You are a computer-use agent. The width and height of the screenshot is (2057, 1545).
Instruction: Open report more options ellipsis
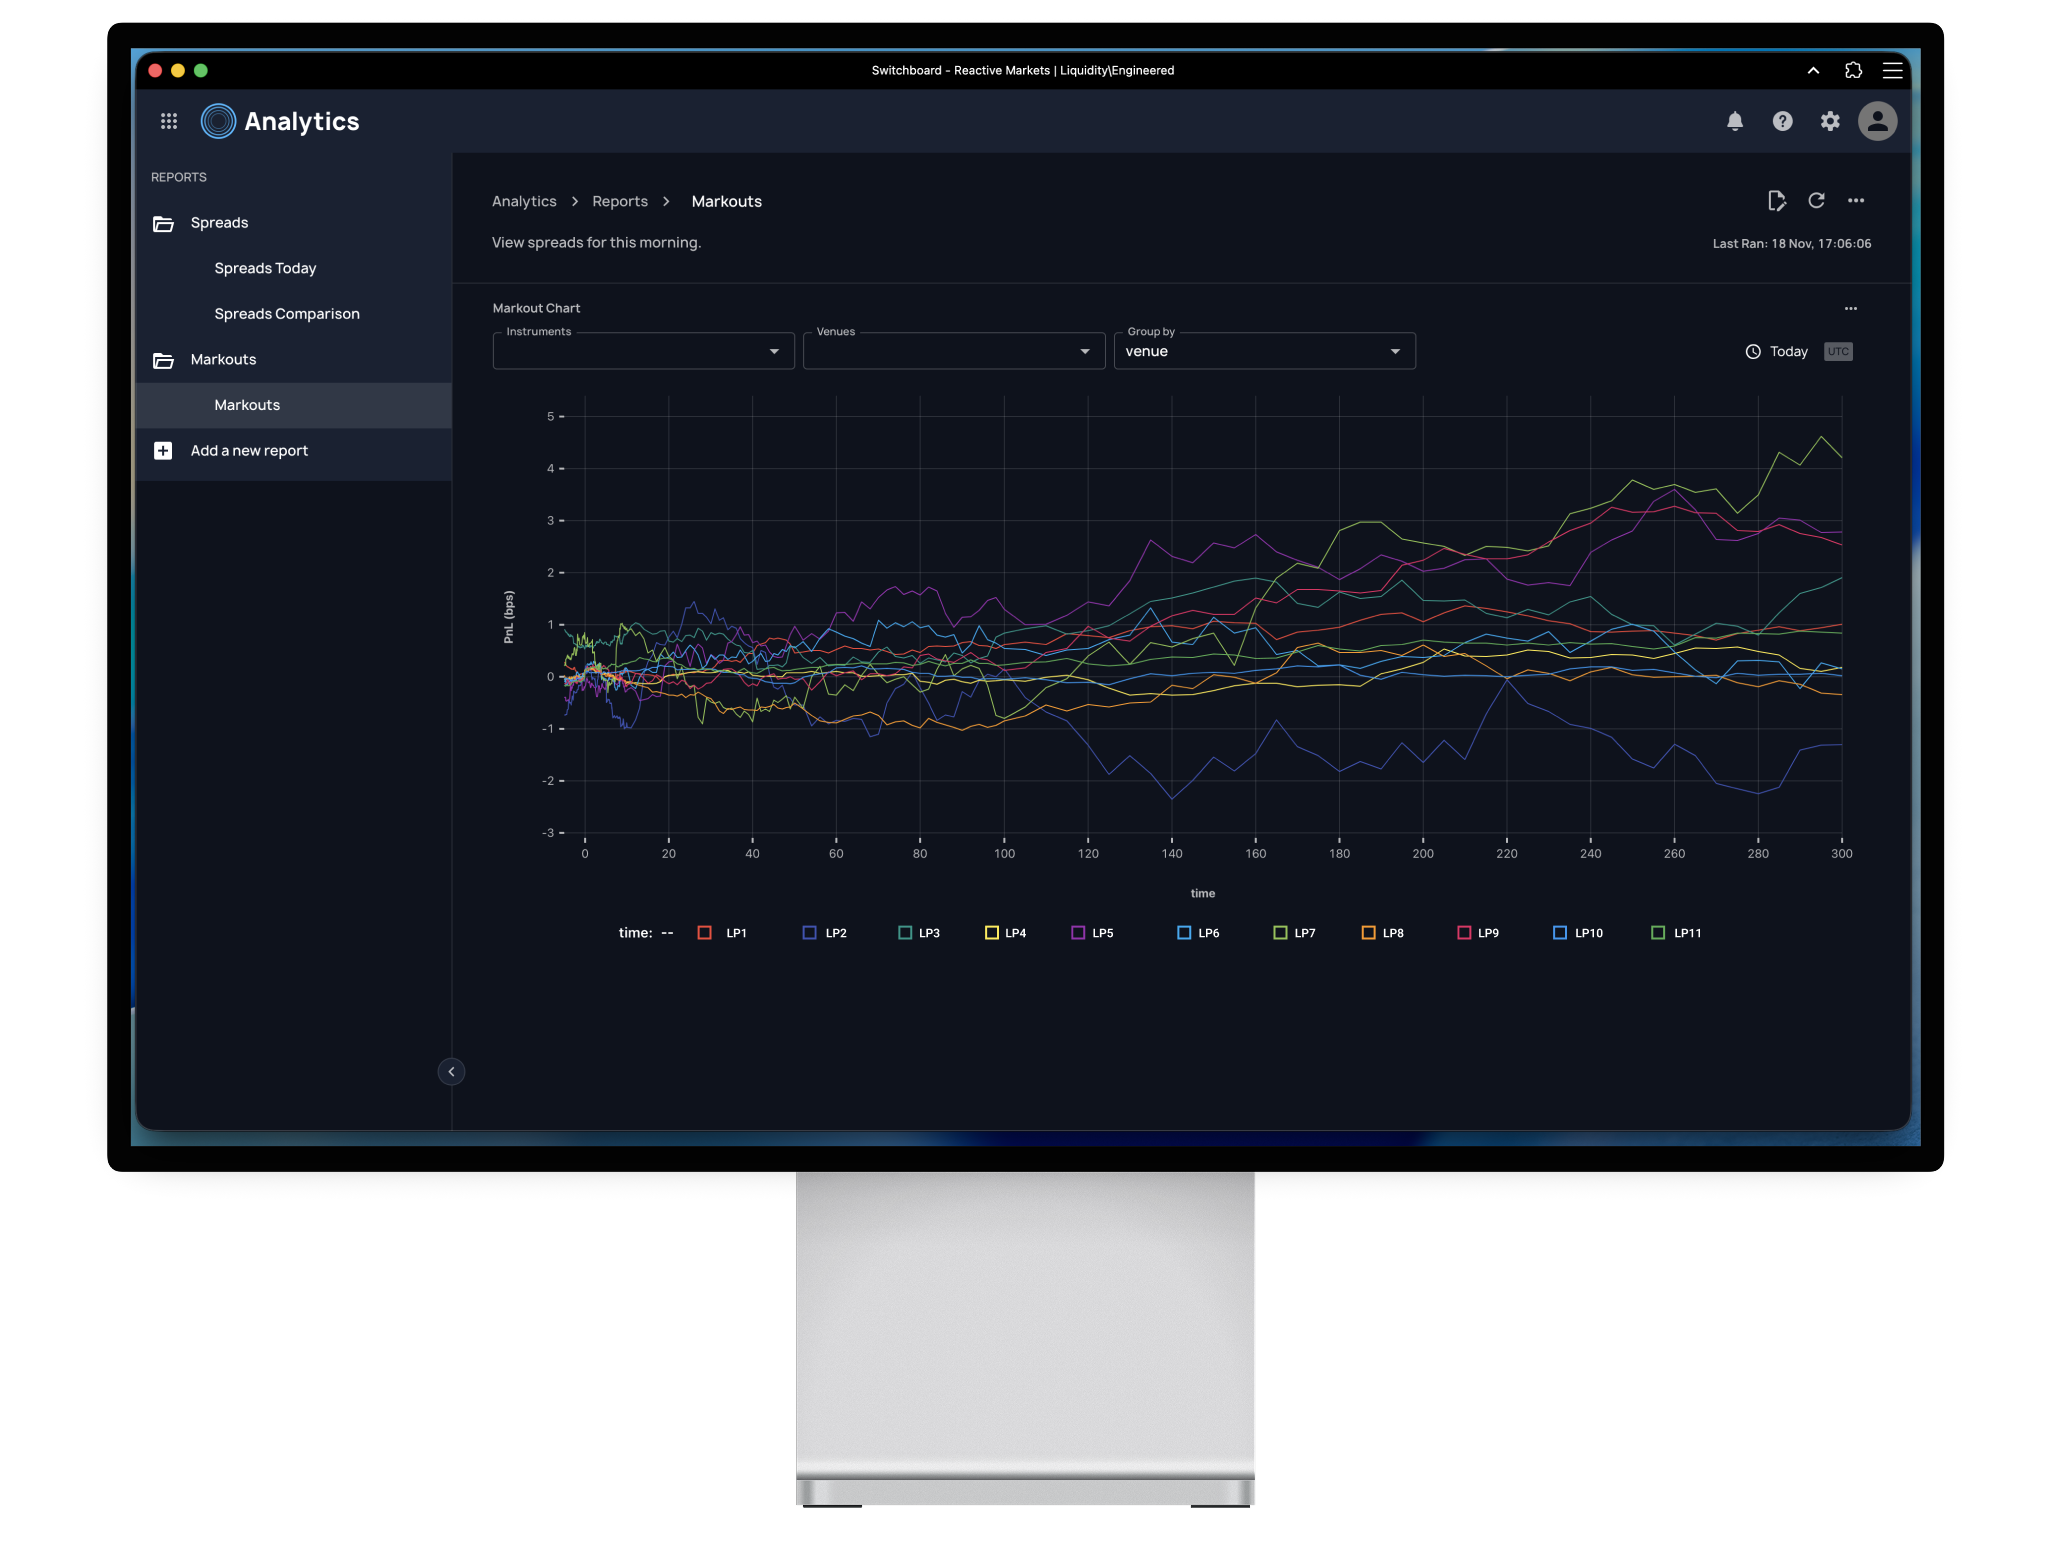tap(1856, 201)
